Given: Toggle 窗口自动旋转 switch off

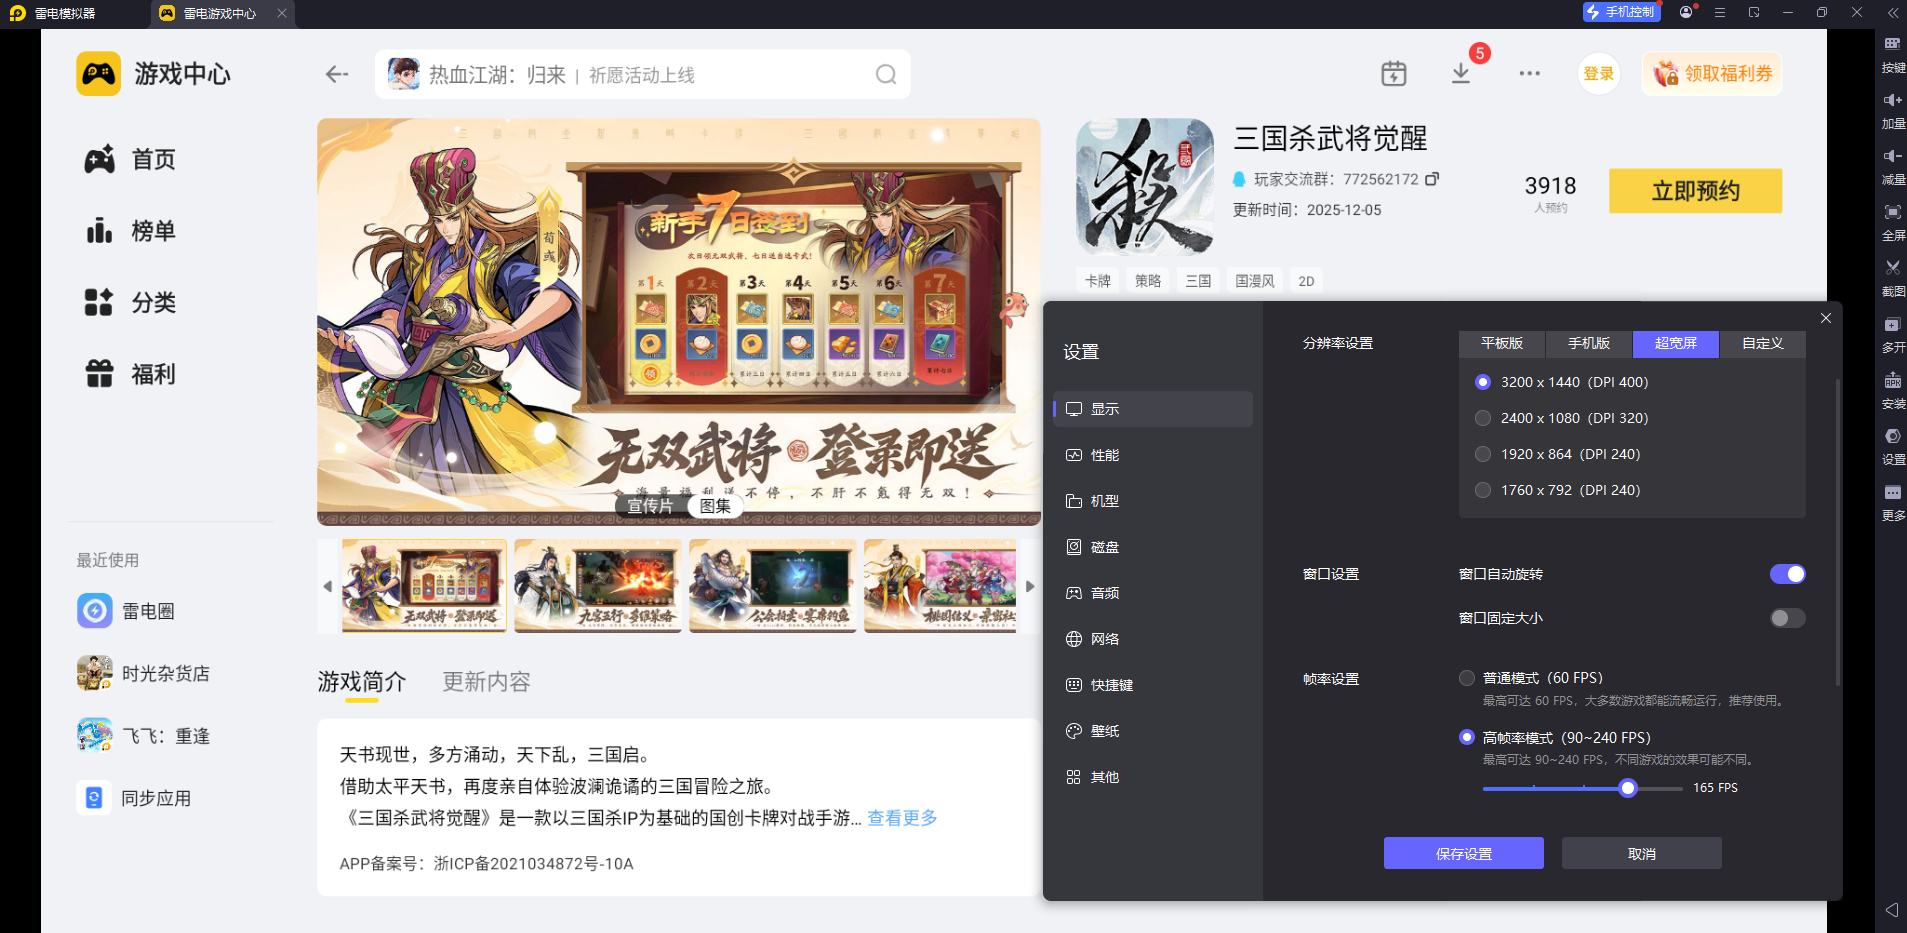Looking at the screenshot, I should click(x=1787, y=574).
